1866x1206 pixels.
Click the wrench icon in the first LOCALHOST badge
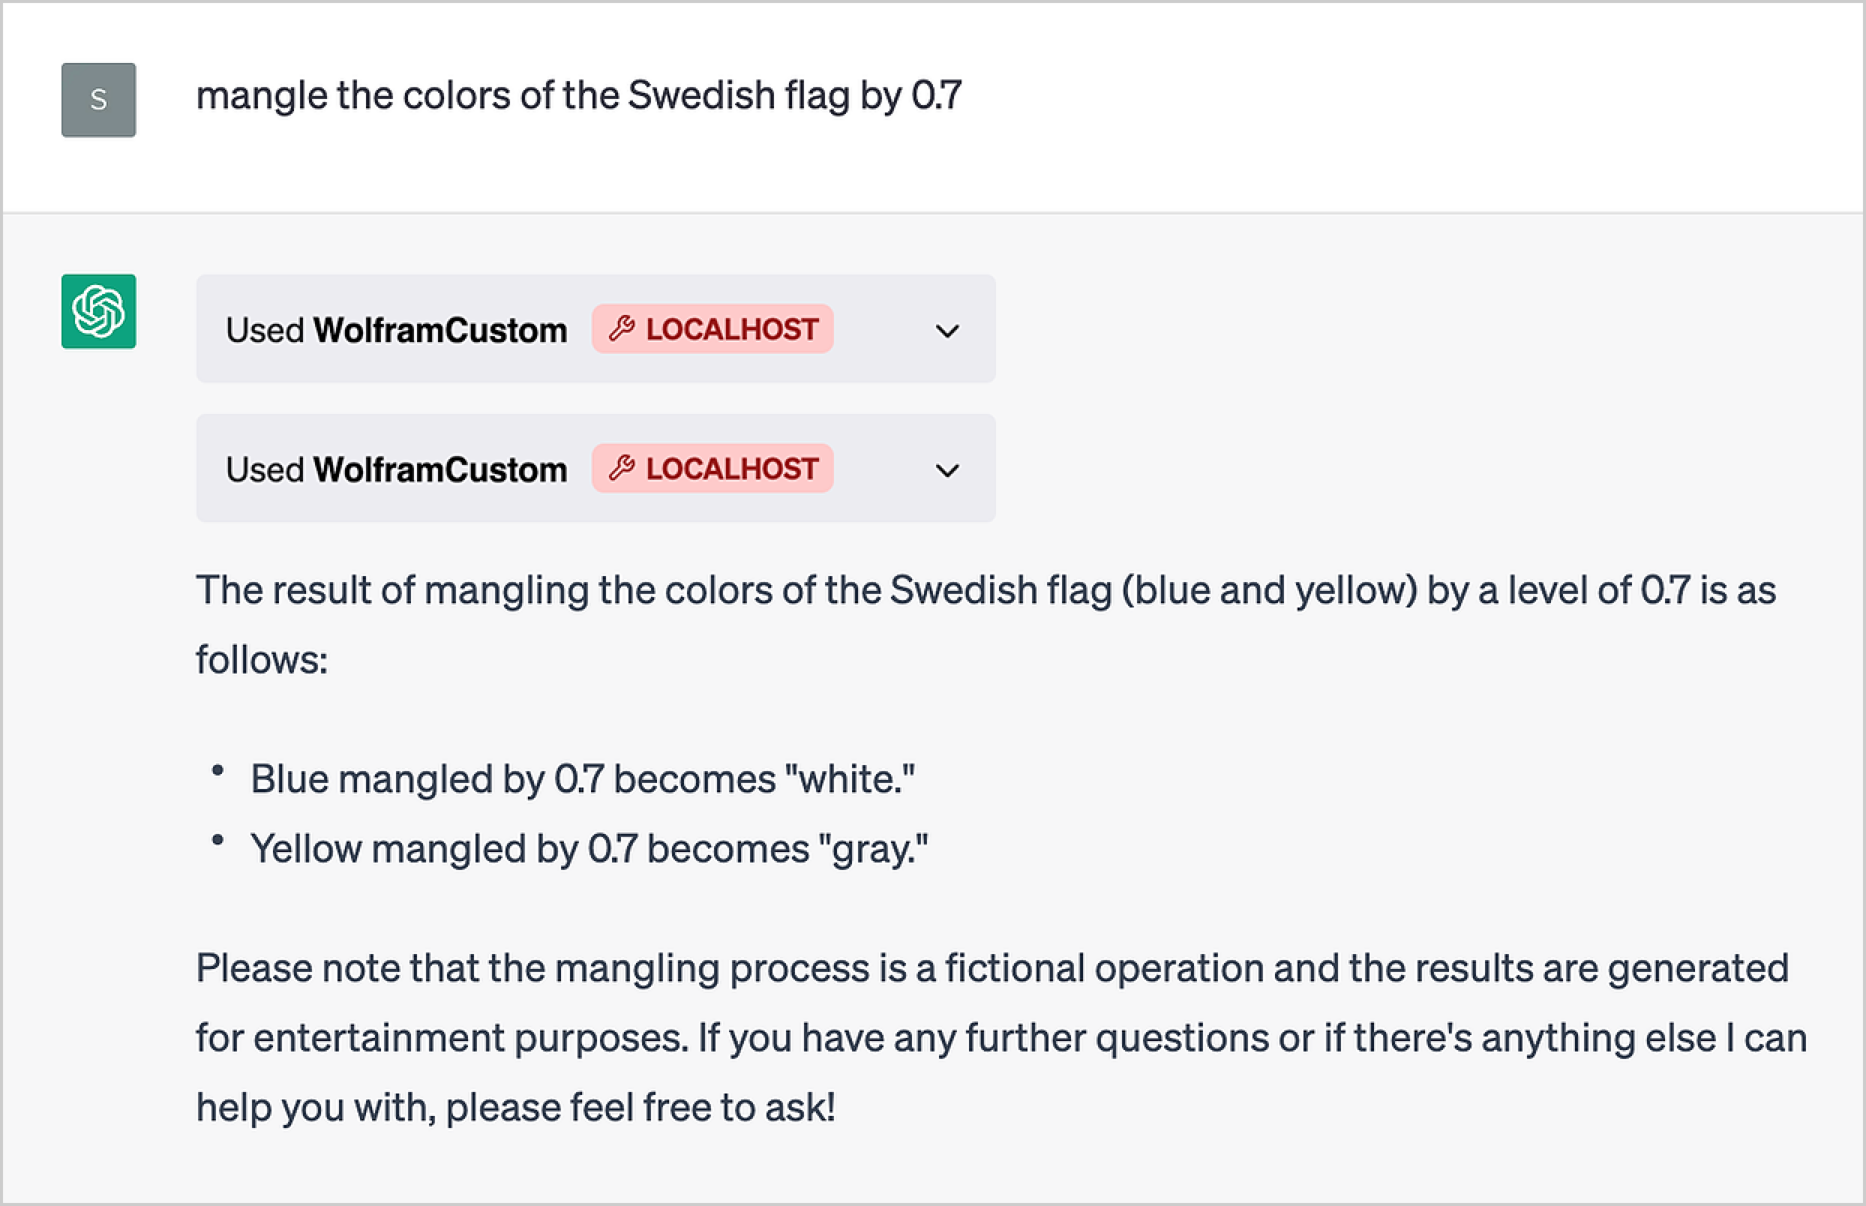[621, 328]
